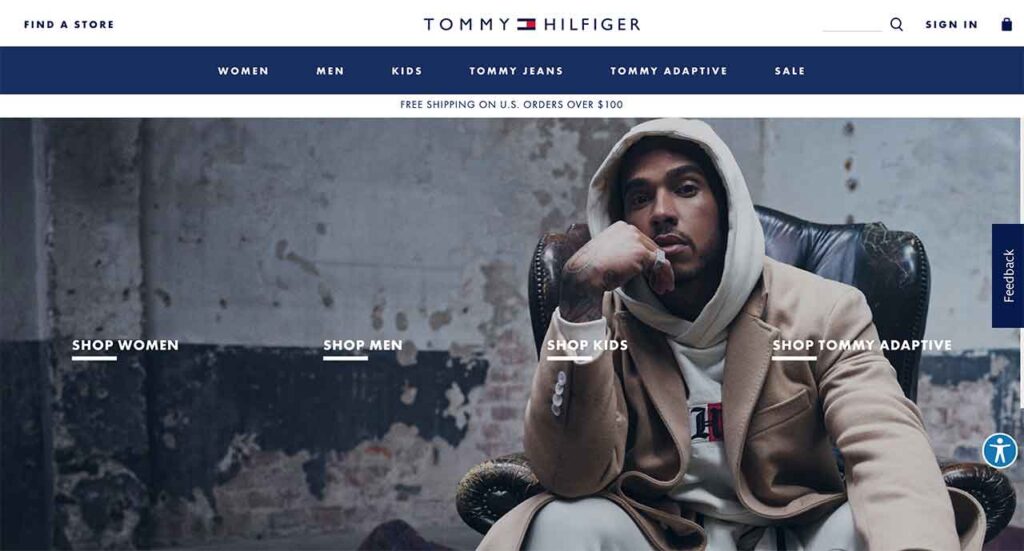
Task: Click the Sign In link
Action: (952, 24)
